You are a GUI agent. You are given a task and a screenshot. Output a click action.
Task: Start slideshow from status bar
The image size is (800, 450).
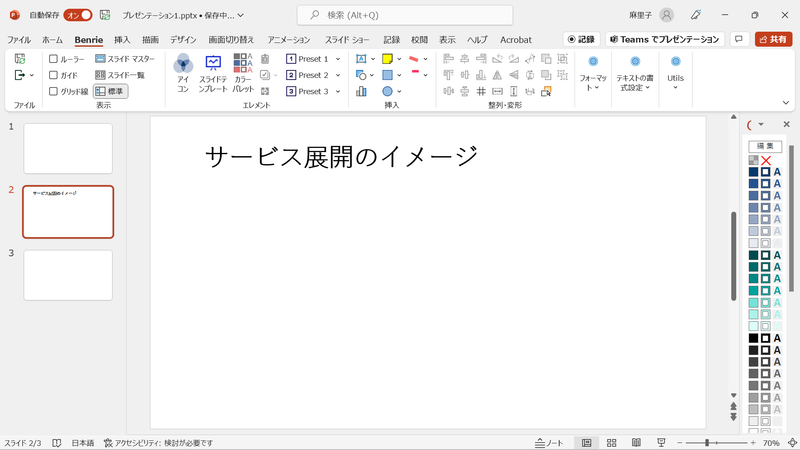[x=661, y=443]
